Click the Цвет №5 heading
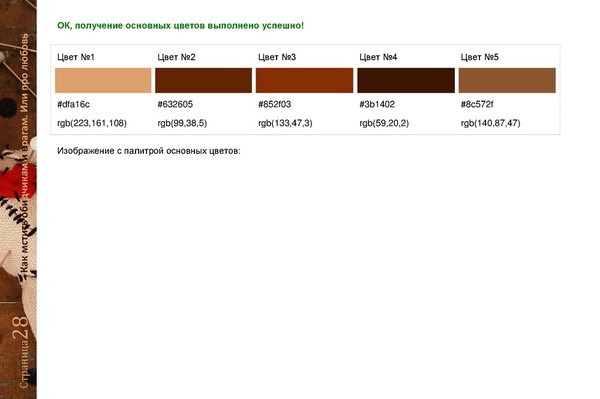 [x=479, y=57]
